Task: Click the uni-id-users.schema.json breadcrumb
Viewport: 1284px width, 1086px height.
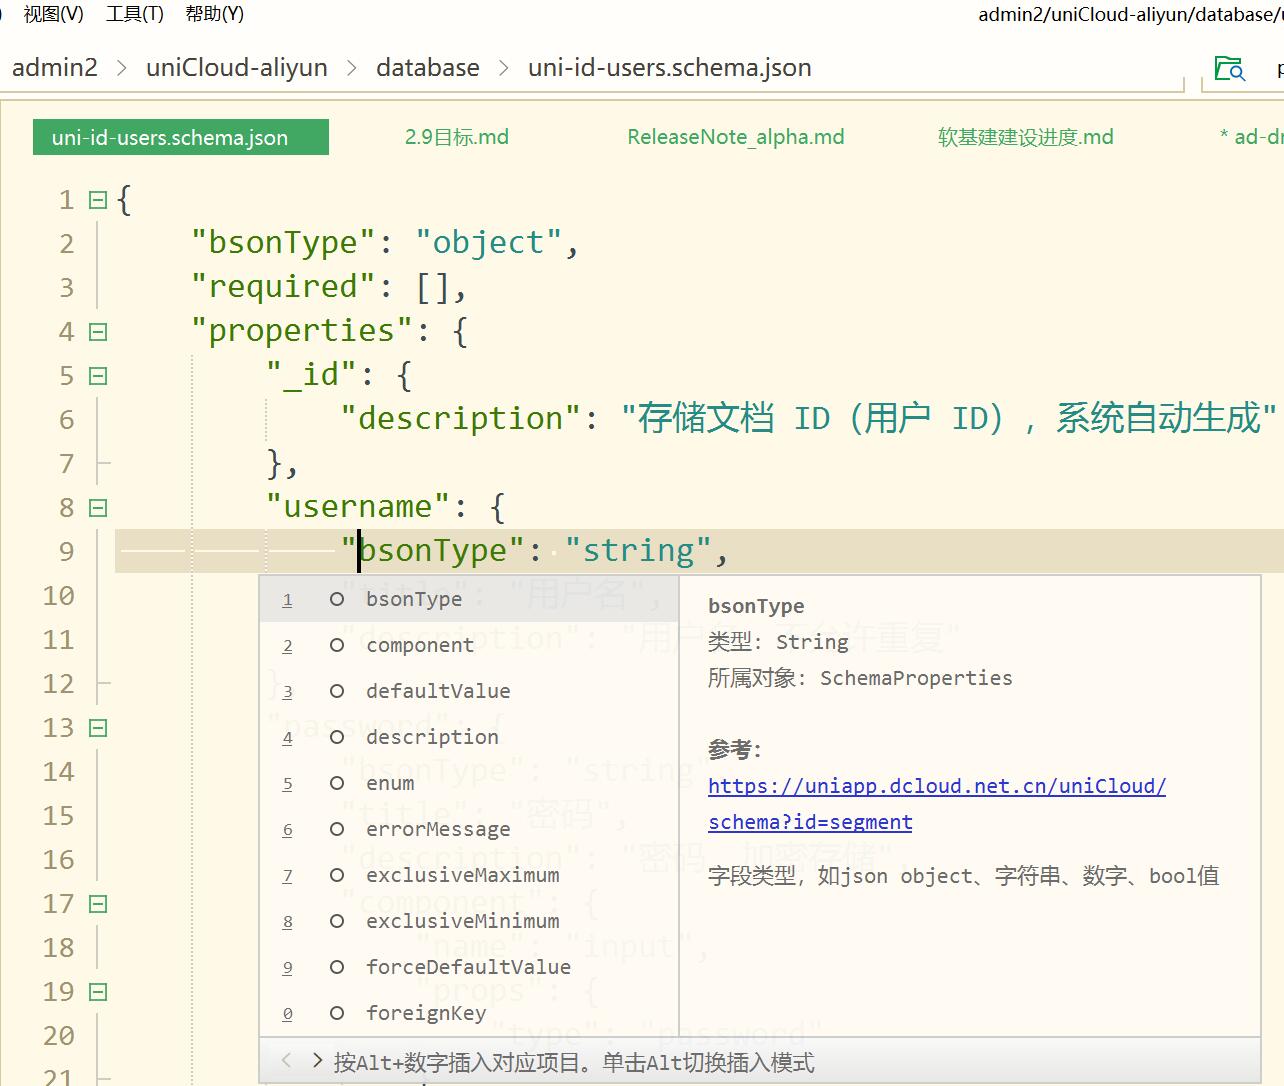Action: [670, 68]
